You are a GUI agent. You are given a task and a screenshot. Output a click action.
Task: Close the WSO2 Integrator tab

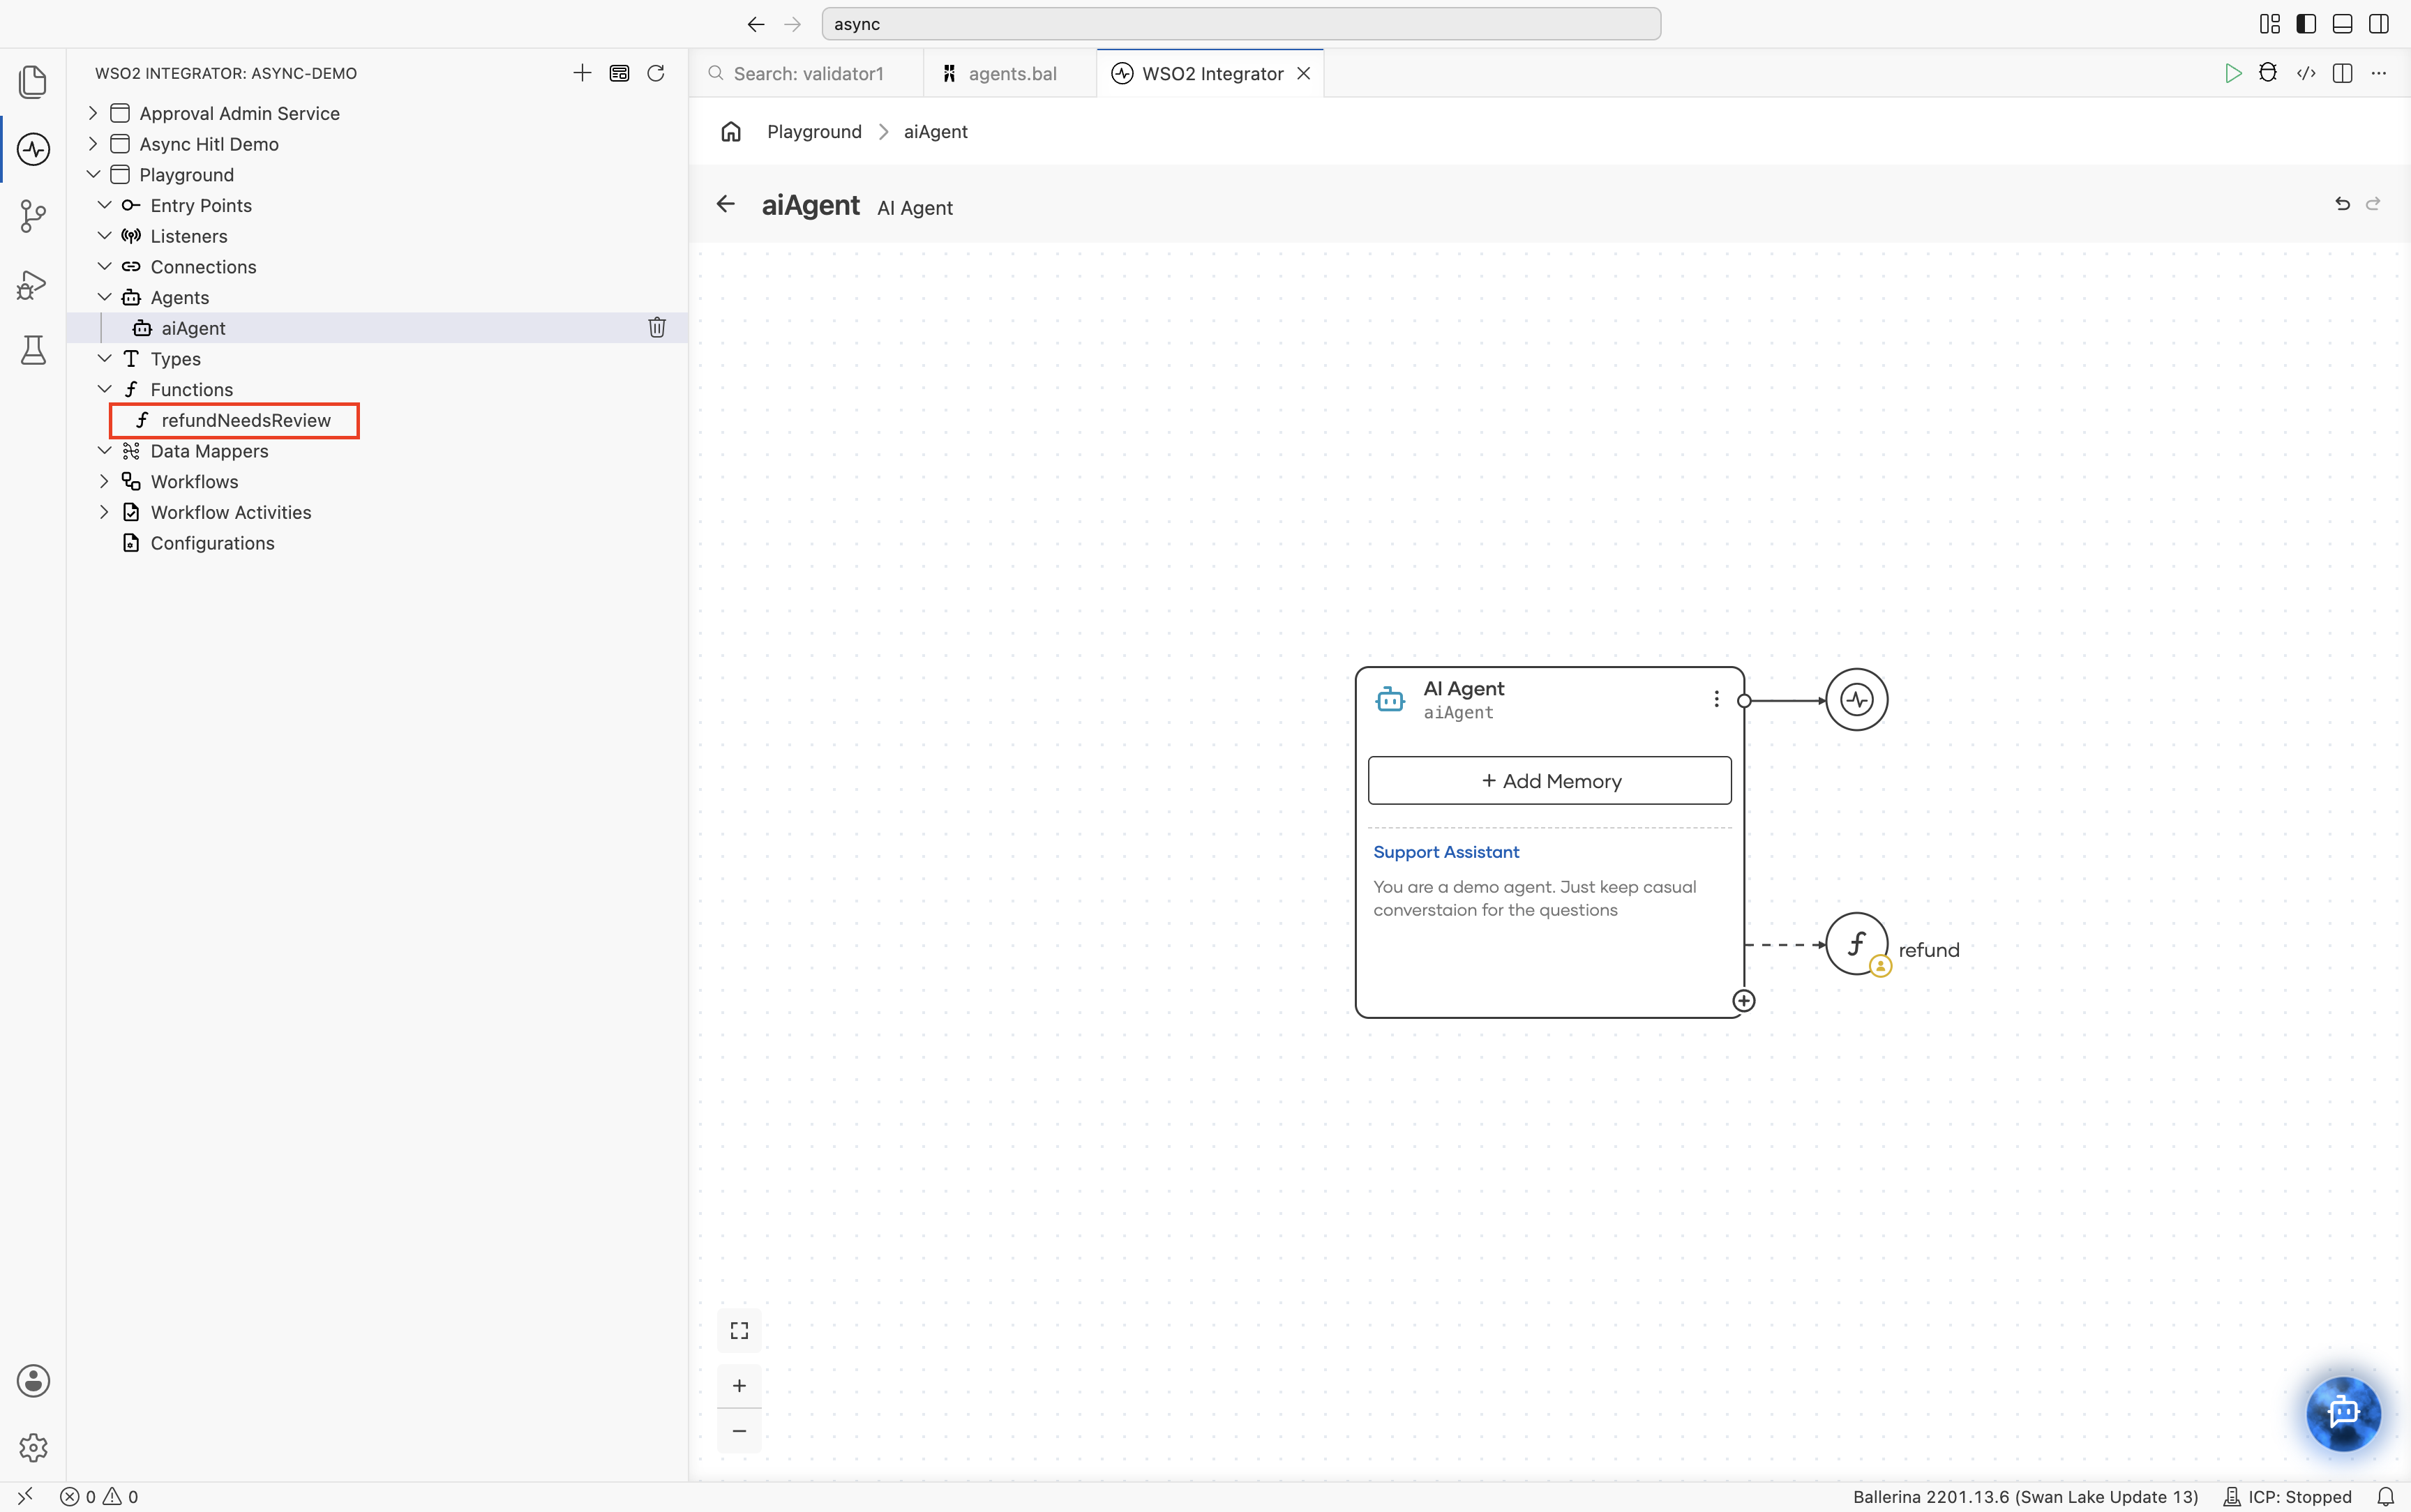click(1304, 73)
